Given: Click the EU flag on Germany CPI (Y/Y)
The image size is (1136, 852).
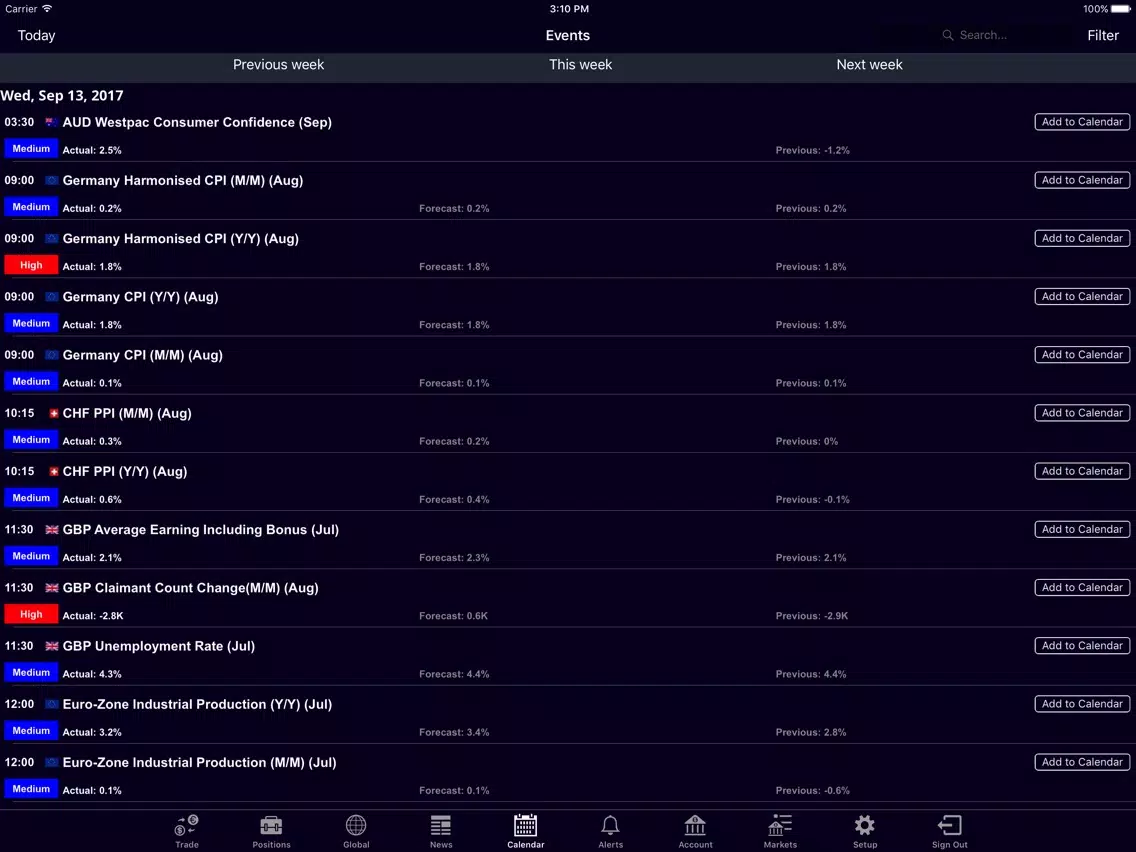Looking at the screenshot, I should [x=51, y=297].
